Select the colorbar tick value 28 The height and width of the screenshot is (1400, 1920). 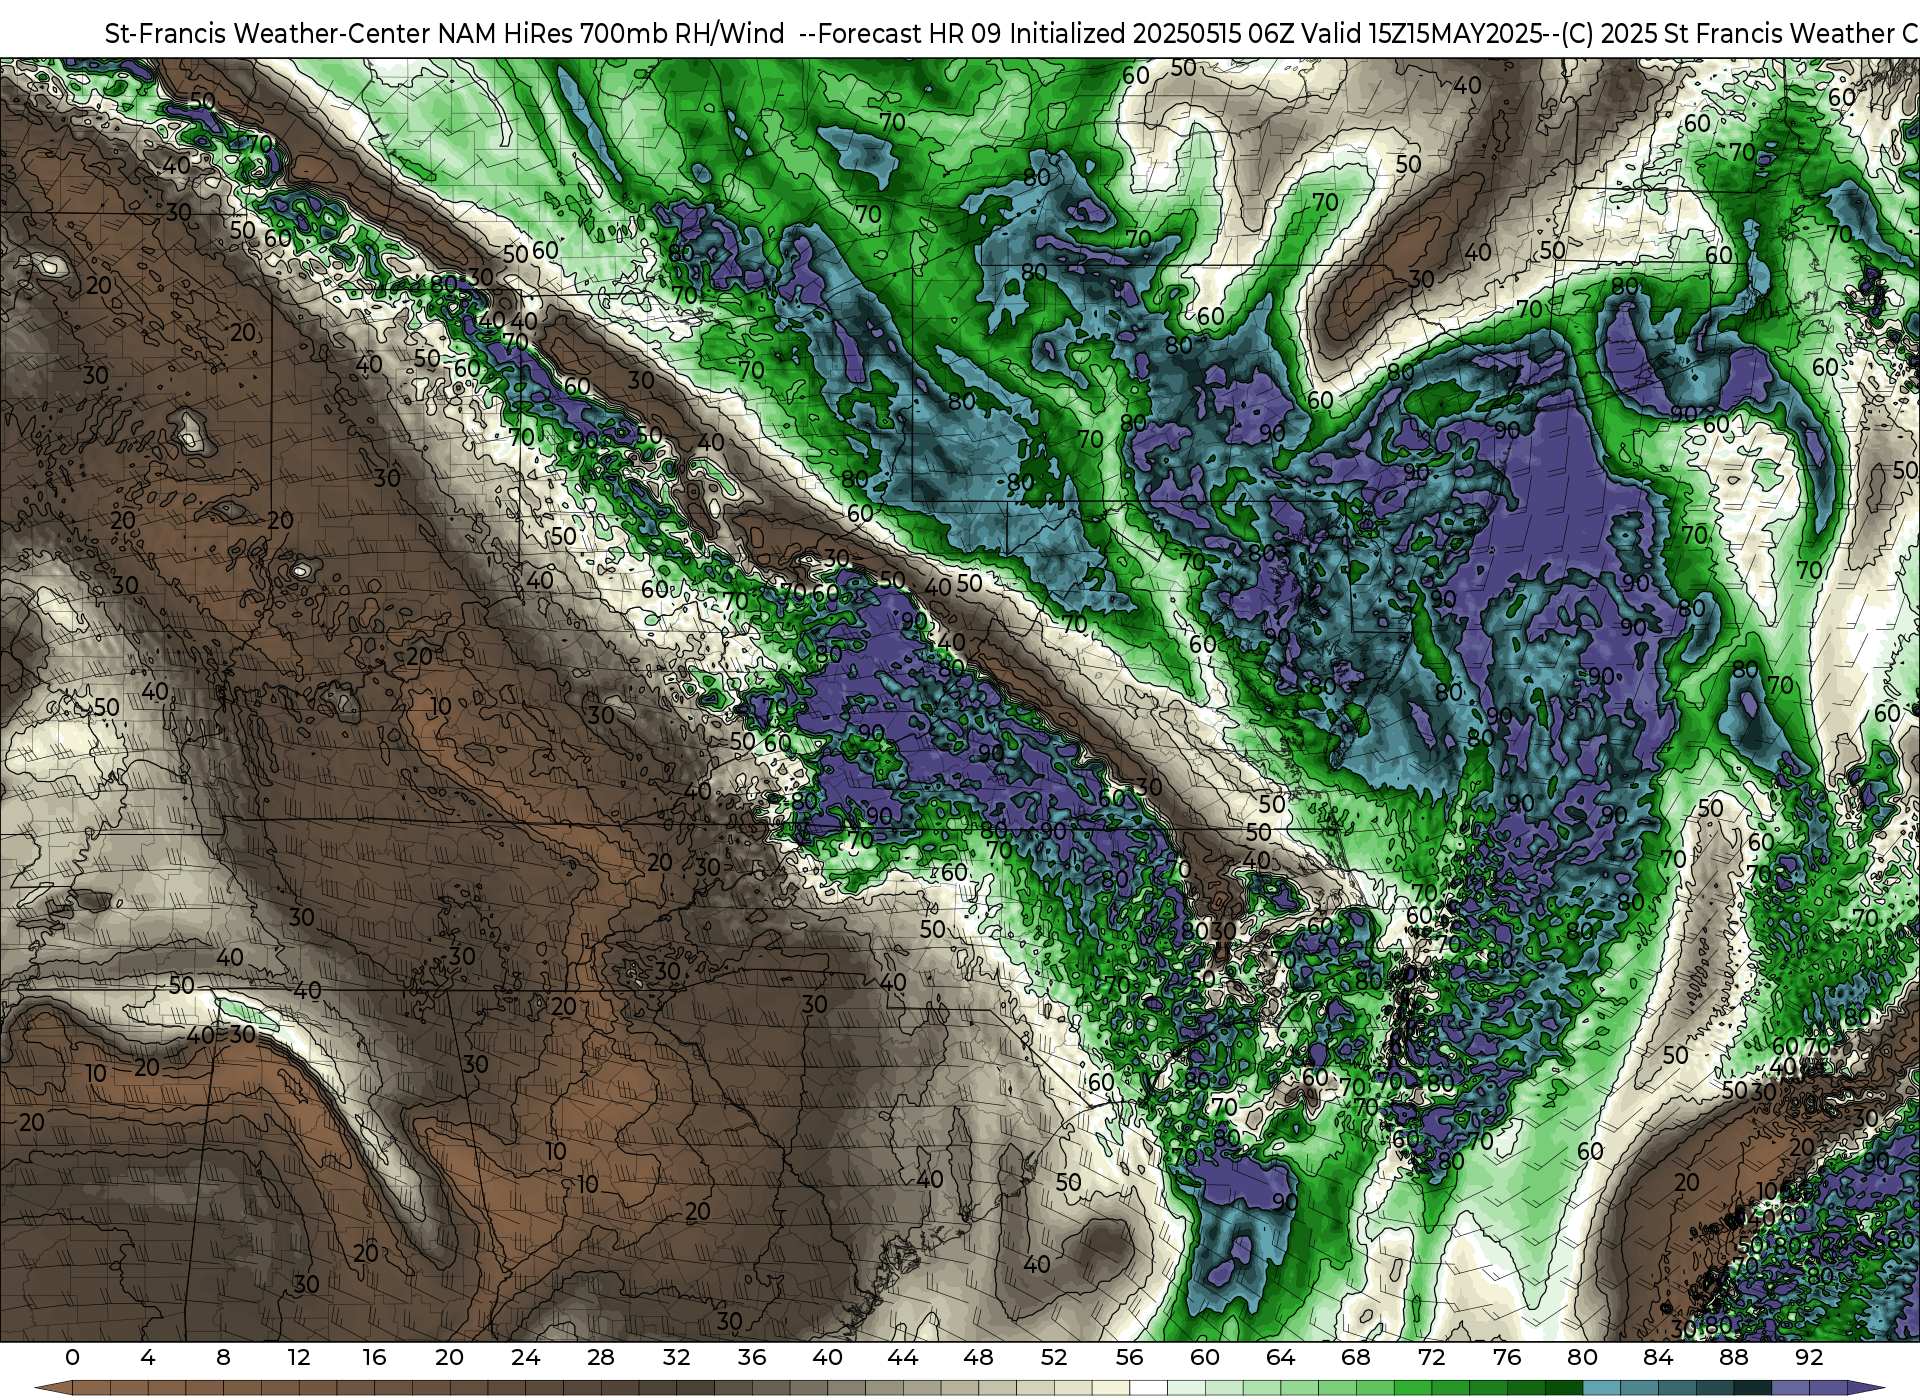pos(601,1357)
